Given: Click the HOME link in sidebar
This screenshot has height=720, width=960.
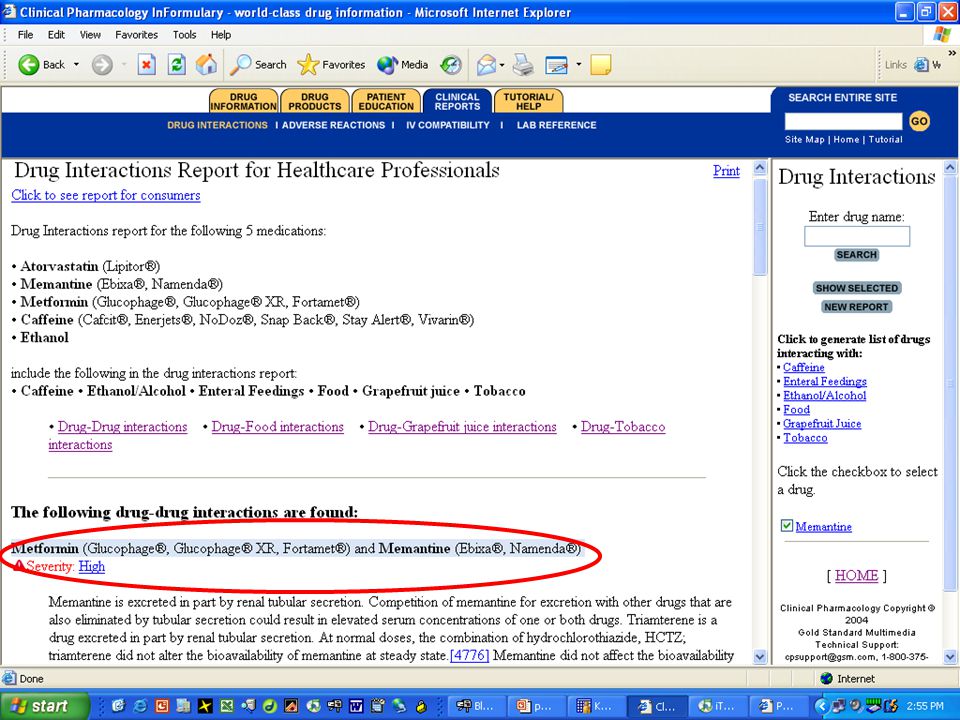Looking at the screenshot, I should 857,576.
